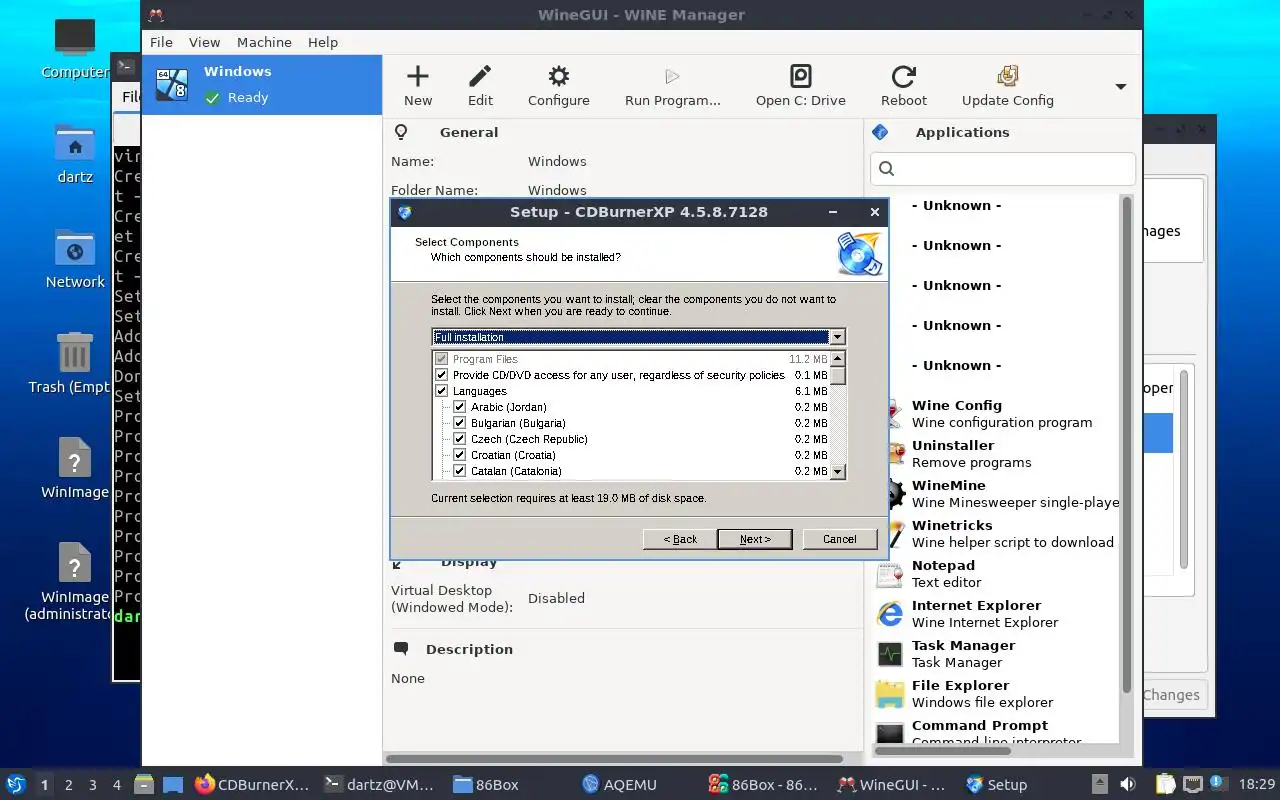Open the Machine menu in WineGUI
The width and height of the screenshot is (1280, 800).
pos(264,42)
